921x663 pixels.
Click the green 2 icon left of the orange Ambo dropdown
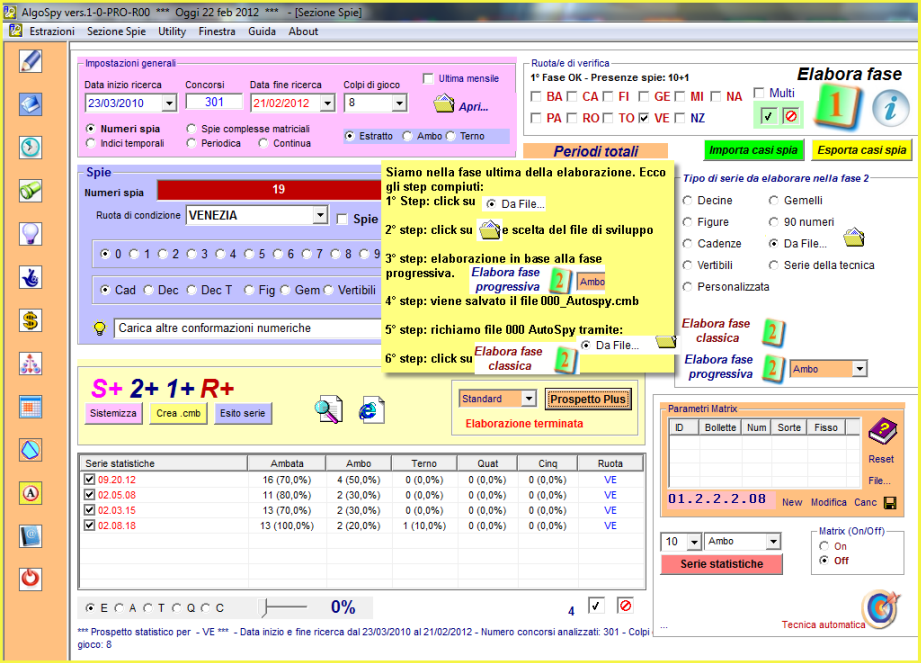(773, 369)
